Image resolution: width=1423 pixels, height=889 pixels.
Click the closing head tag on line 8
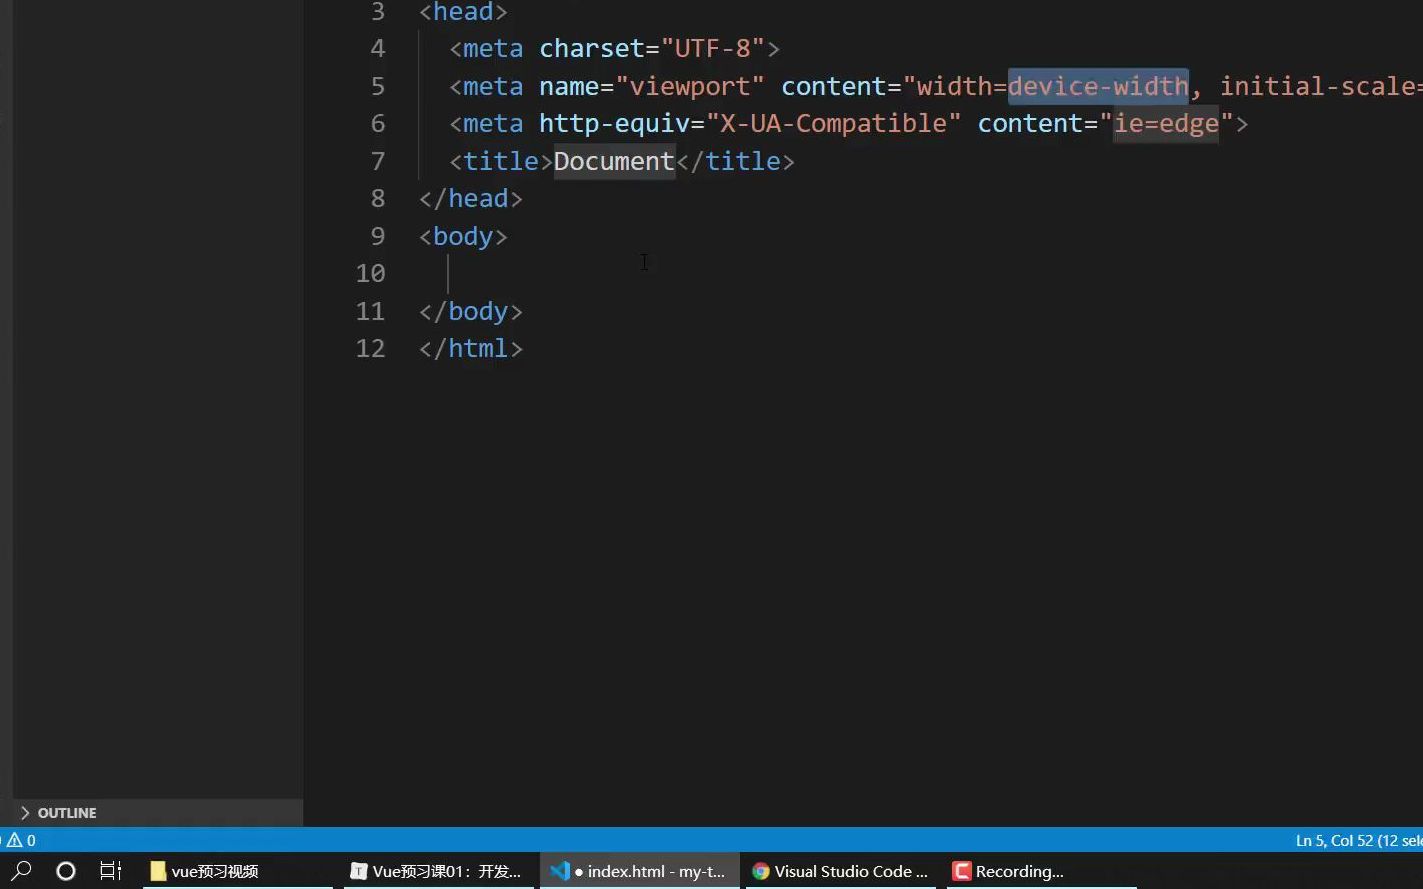pos(471,199)
